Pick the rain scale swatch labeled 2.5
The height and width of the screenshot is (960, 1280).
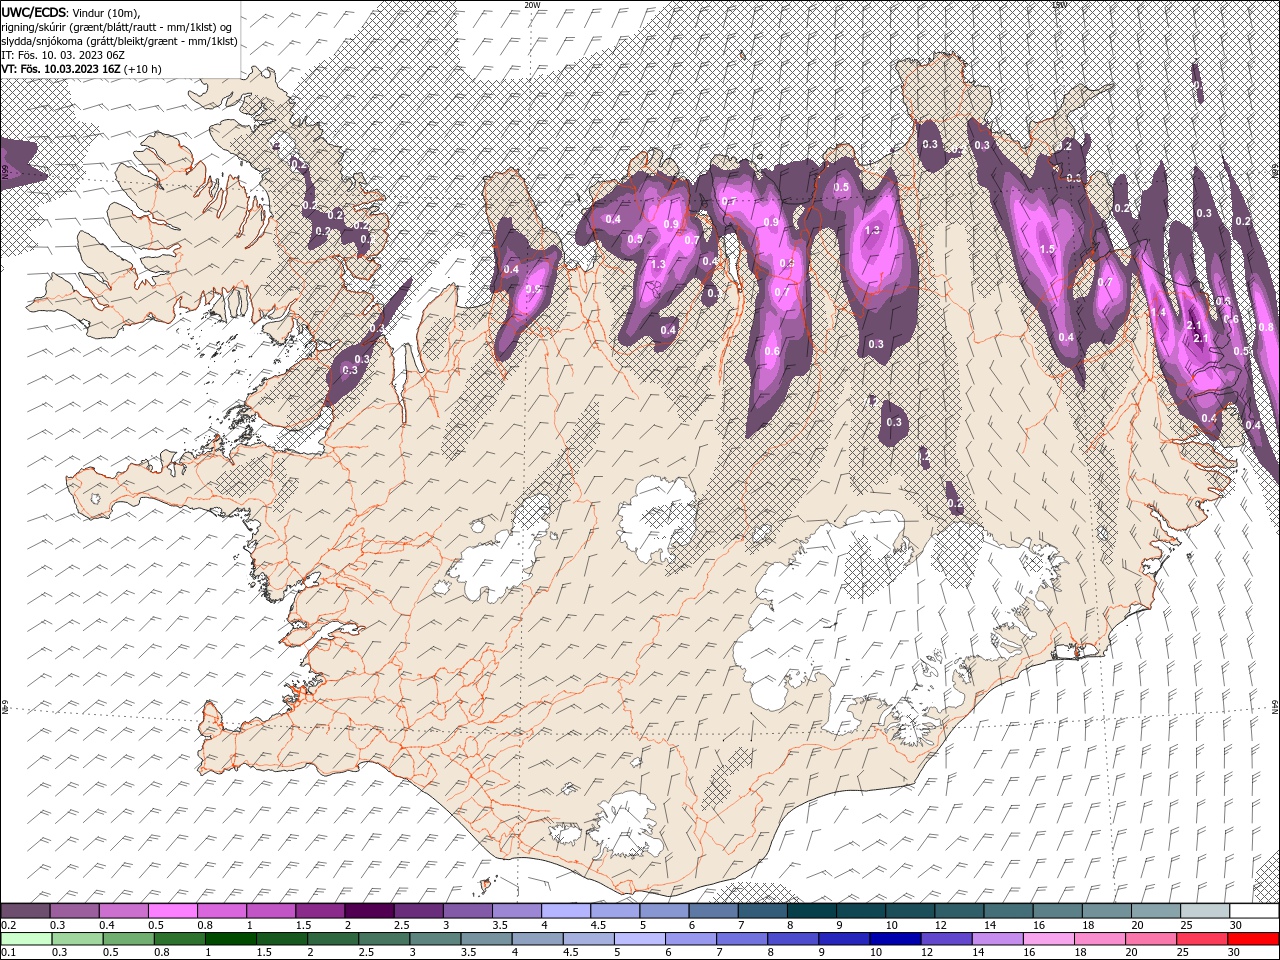[384, 939]
